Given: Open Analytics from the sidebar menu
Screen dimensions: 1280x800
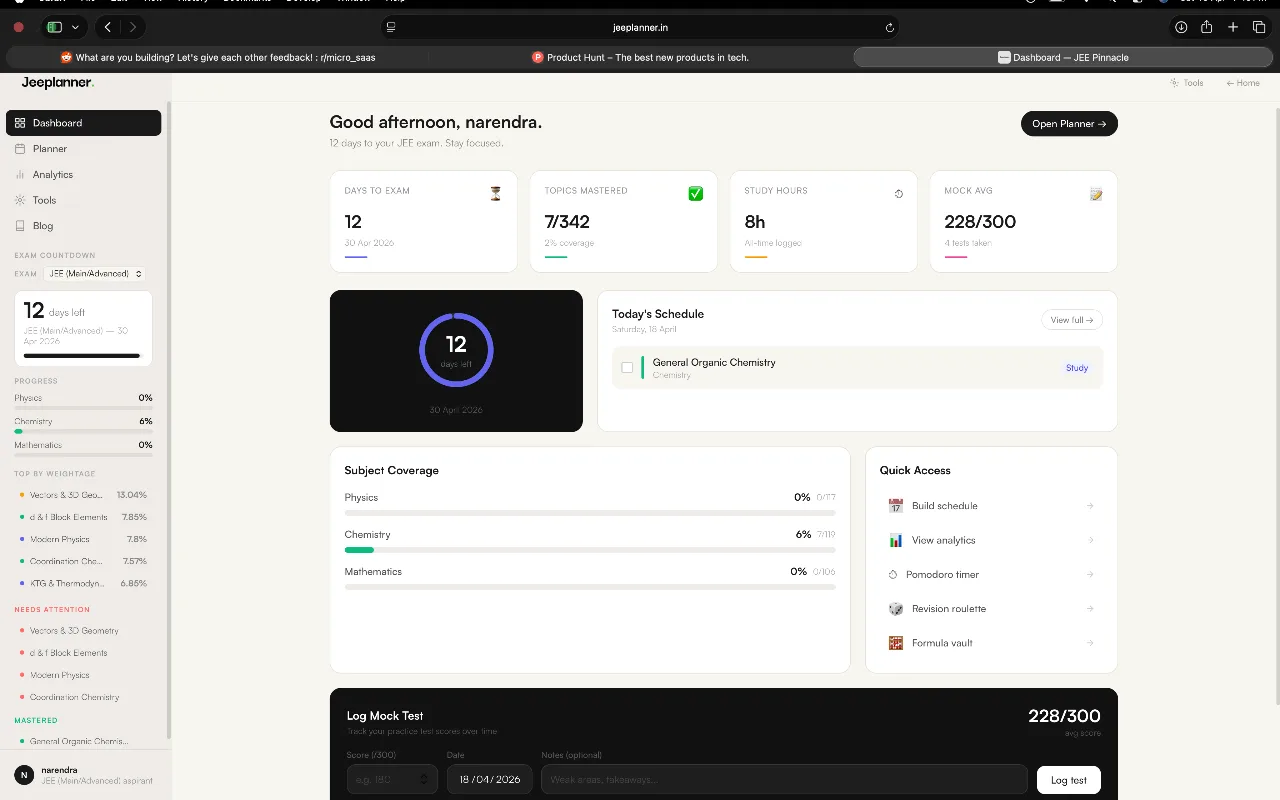Looking at the screenshot, I should (84, 174).
